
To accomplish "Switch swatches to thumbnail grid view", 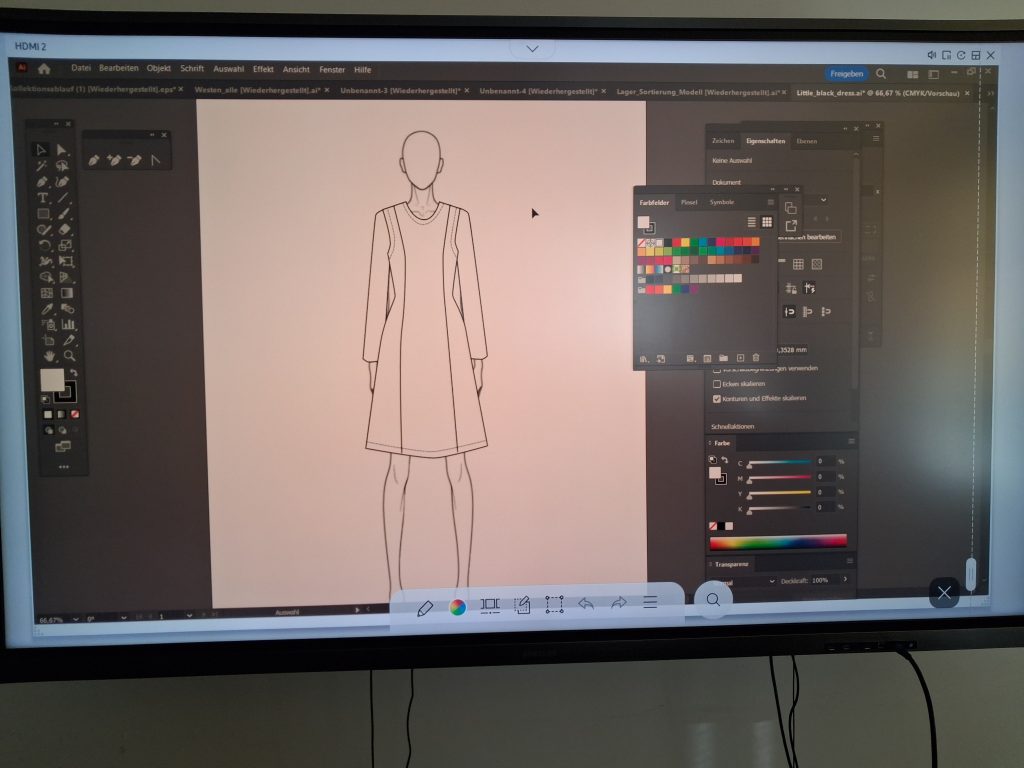I will point(767,222).
